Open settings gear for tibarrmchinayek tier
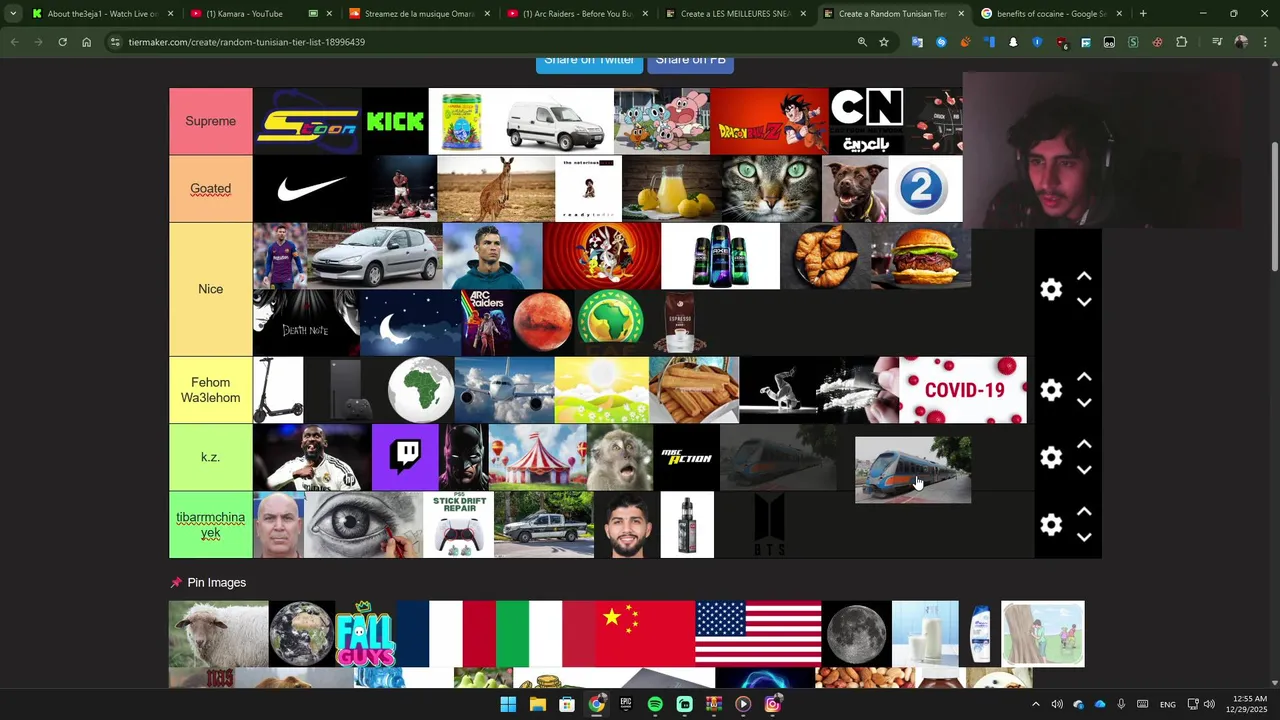The height and width of the screenshot is (720, 1280). pyautogui.click(x=1051, y=525)
